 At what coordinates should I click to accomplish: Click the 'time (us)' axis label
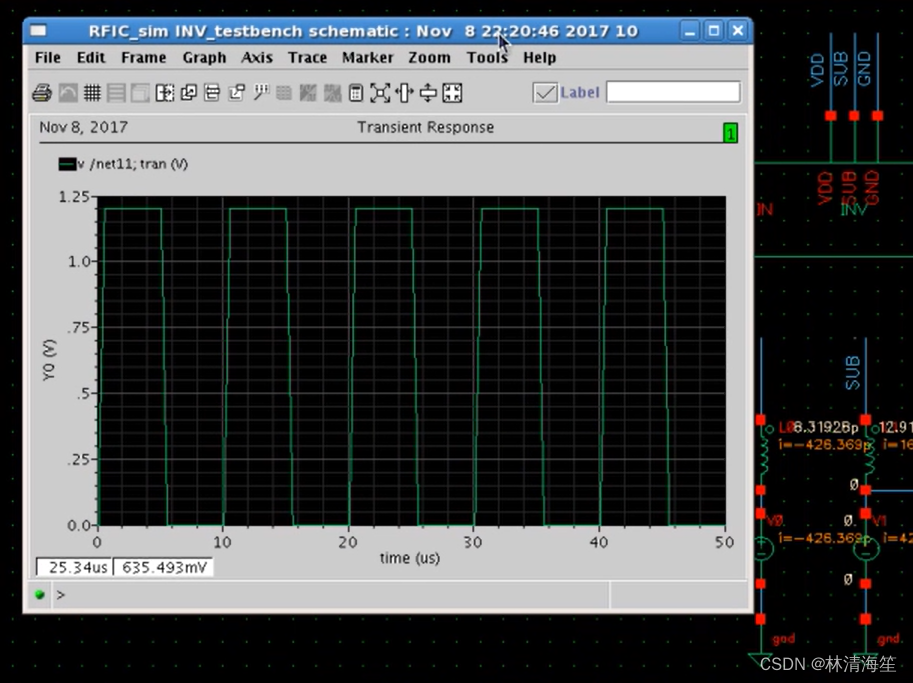tap(410, 558)
